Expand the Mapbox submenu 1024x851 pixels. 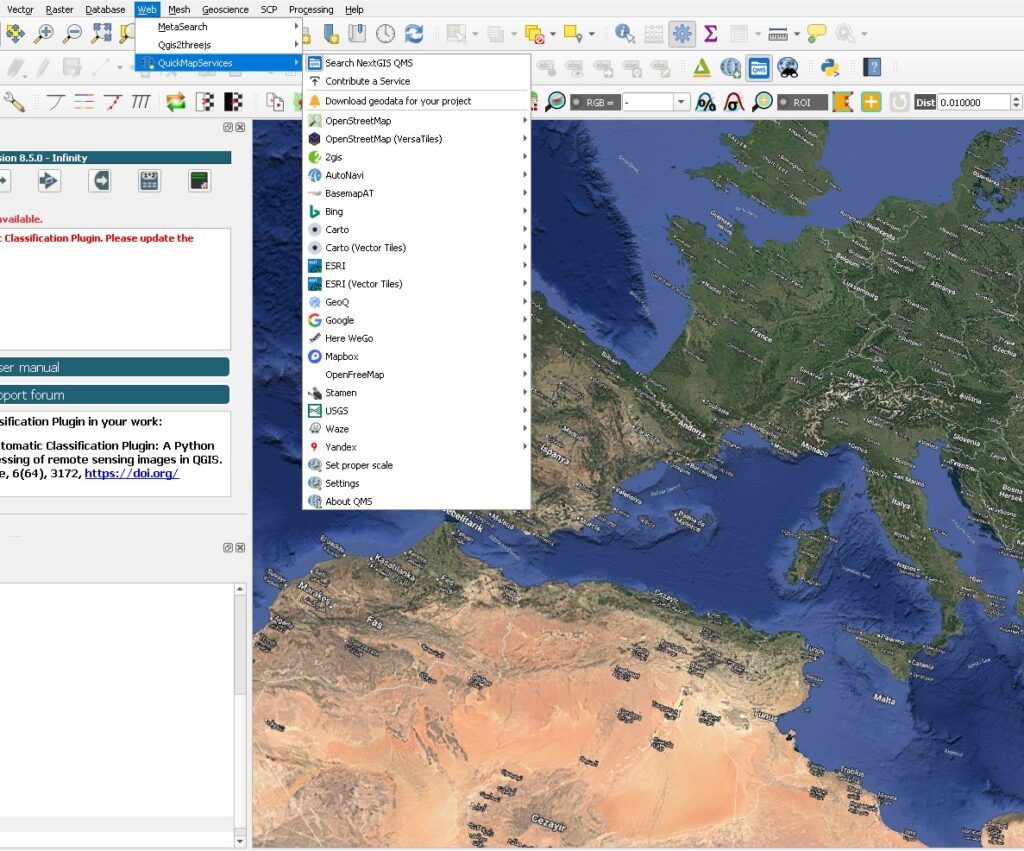tap(417, 357)
